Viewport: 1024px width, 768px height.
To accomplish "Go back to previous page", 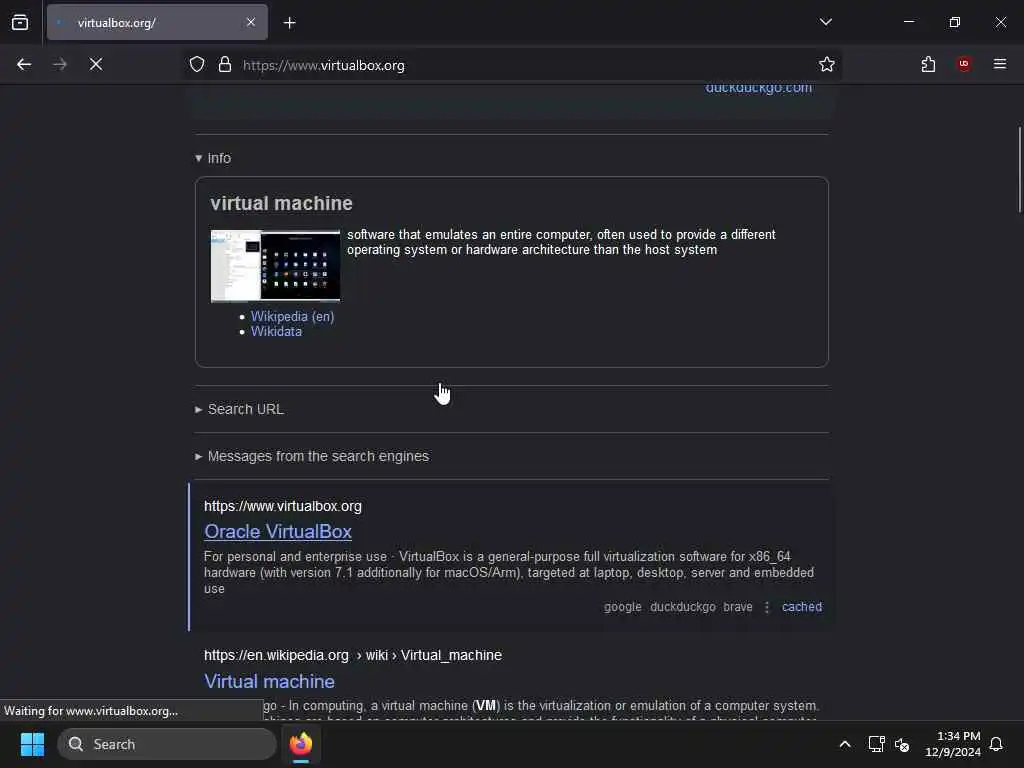I will click(x=24, y=64).
